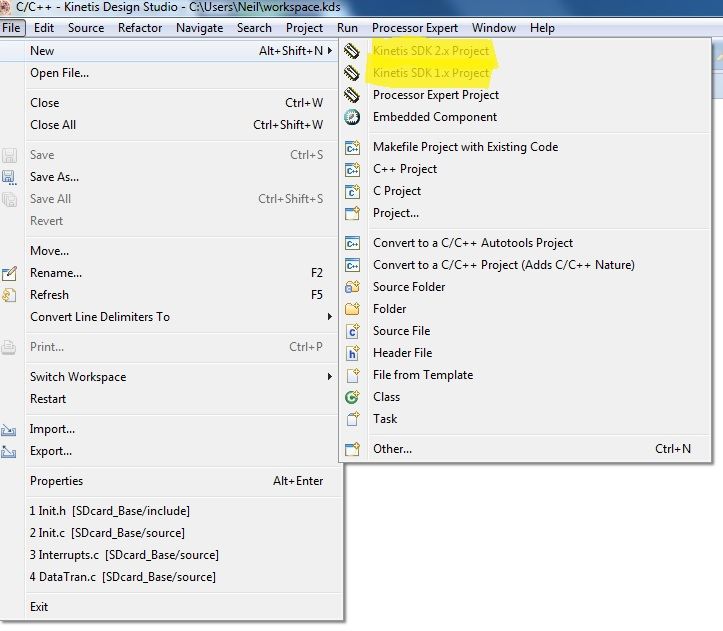The height and width of the screenshot is (631, 723).
Task: Click the green Class icon
Action: pos(352,397)
